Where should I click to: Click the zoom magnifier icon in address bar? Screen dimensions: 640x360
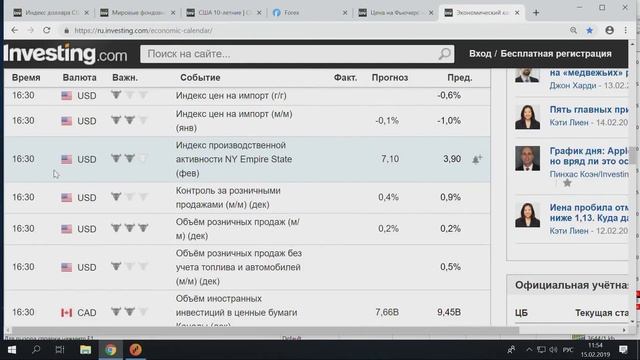pos(573,30)
